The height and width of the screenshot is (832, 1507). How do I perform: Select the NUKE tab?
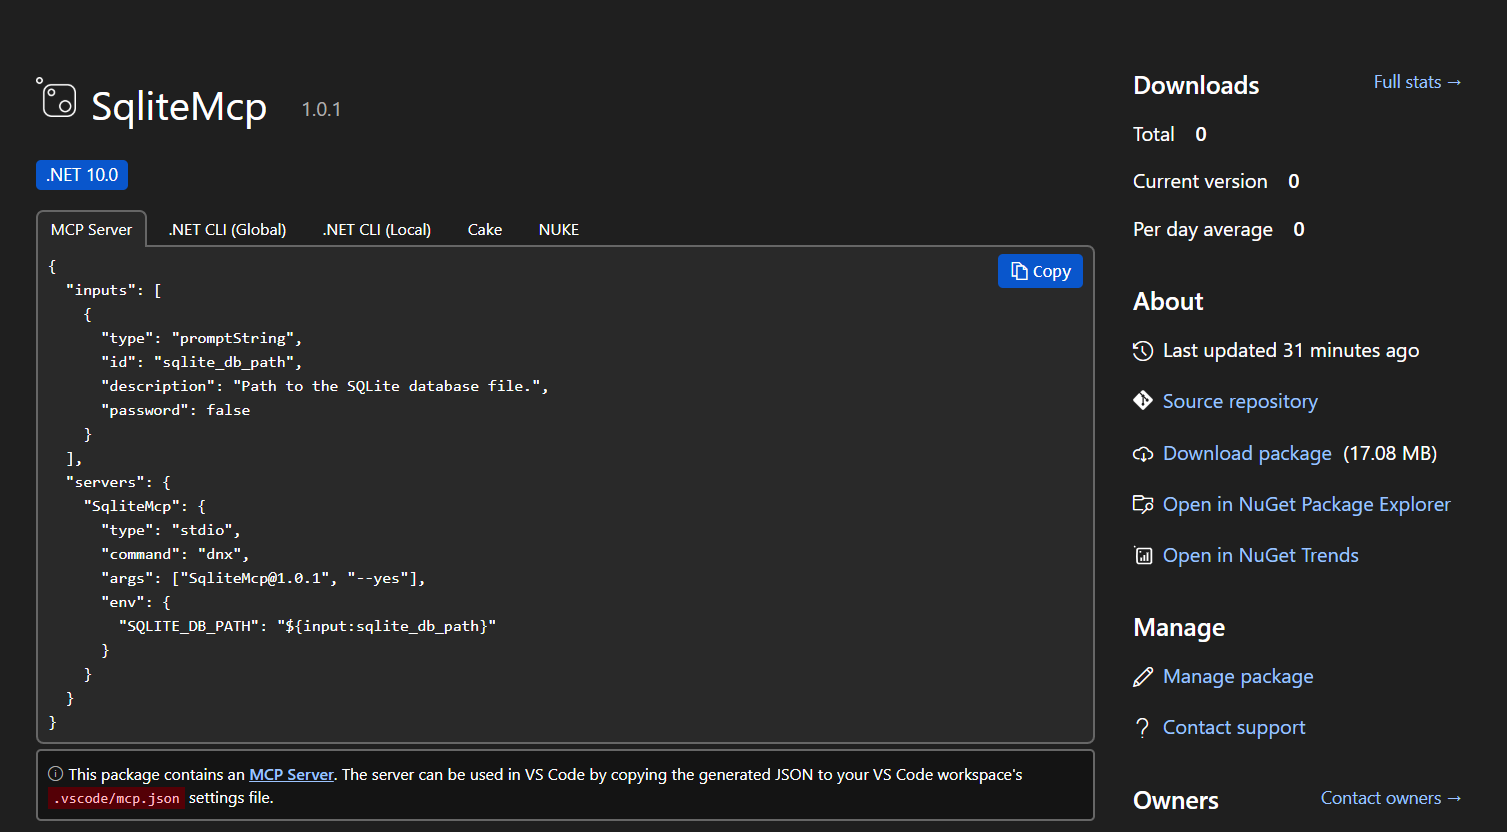[x=558, y=229]
